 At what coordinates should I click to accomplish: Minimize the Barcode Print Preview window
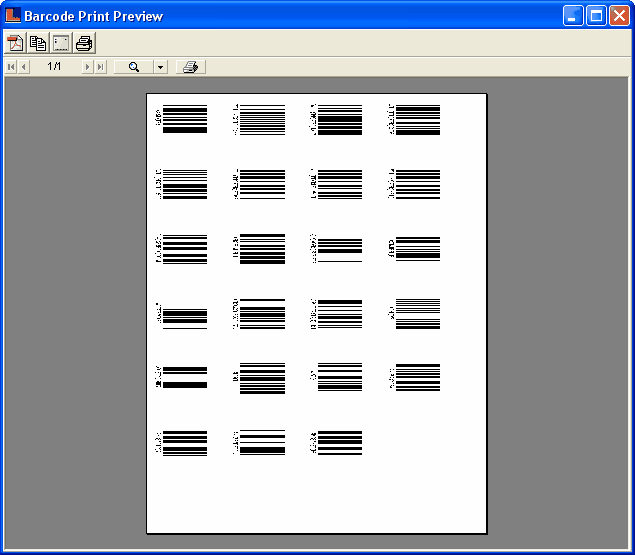tap(573, 16)
